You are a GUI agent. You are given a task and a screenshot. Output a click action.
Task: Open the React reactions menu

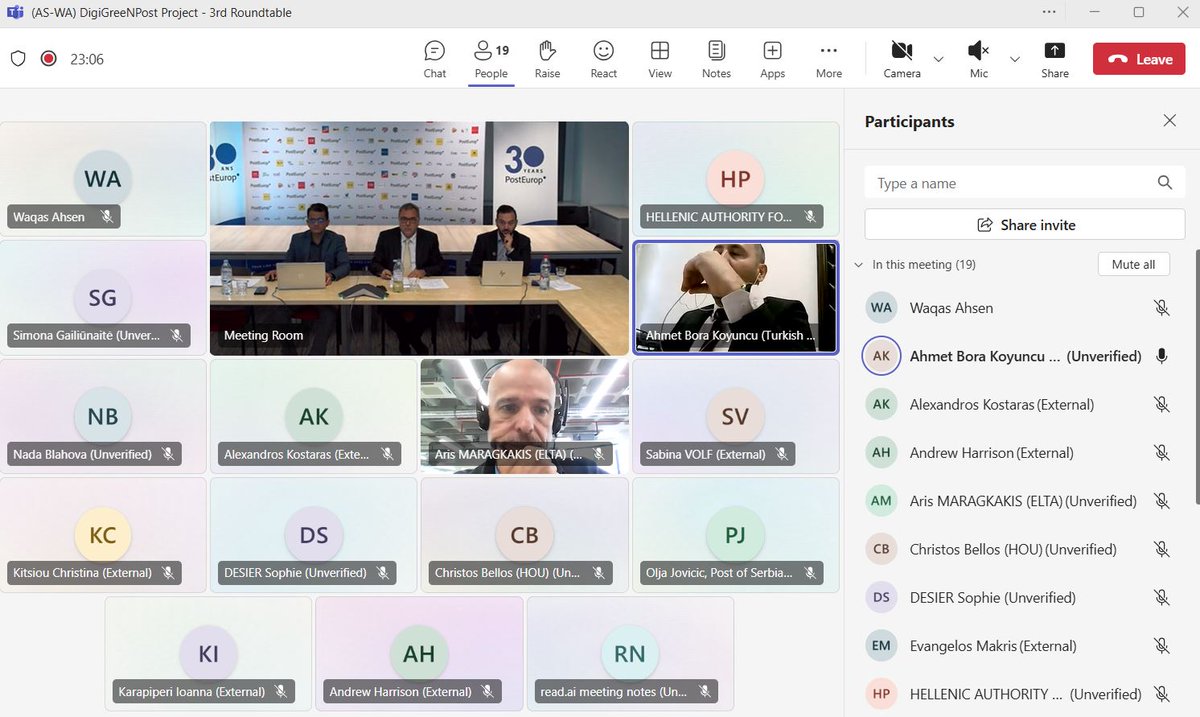coord(603,58)
